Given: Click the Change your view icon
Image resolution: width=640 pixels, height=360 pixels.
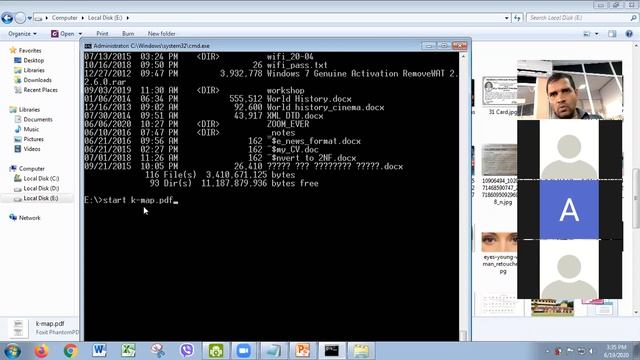Looking at the screenshot, I should [x=587, y=34].
